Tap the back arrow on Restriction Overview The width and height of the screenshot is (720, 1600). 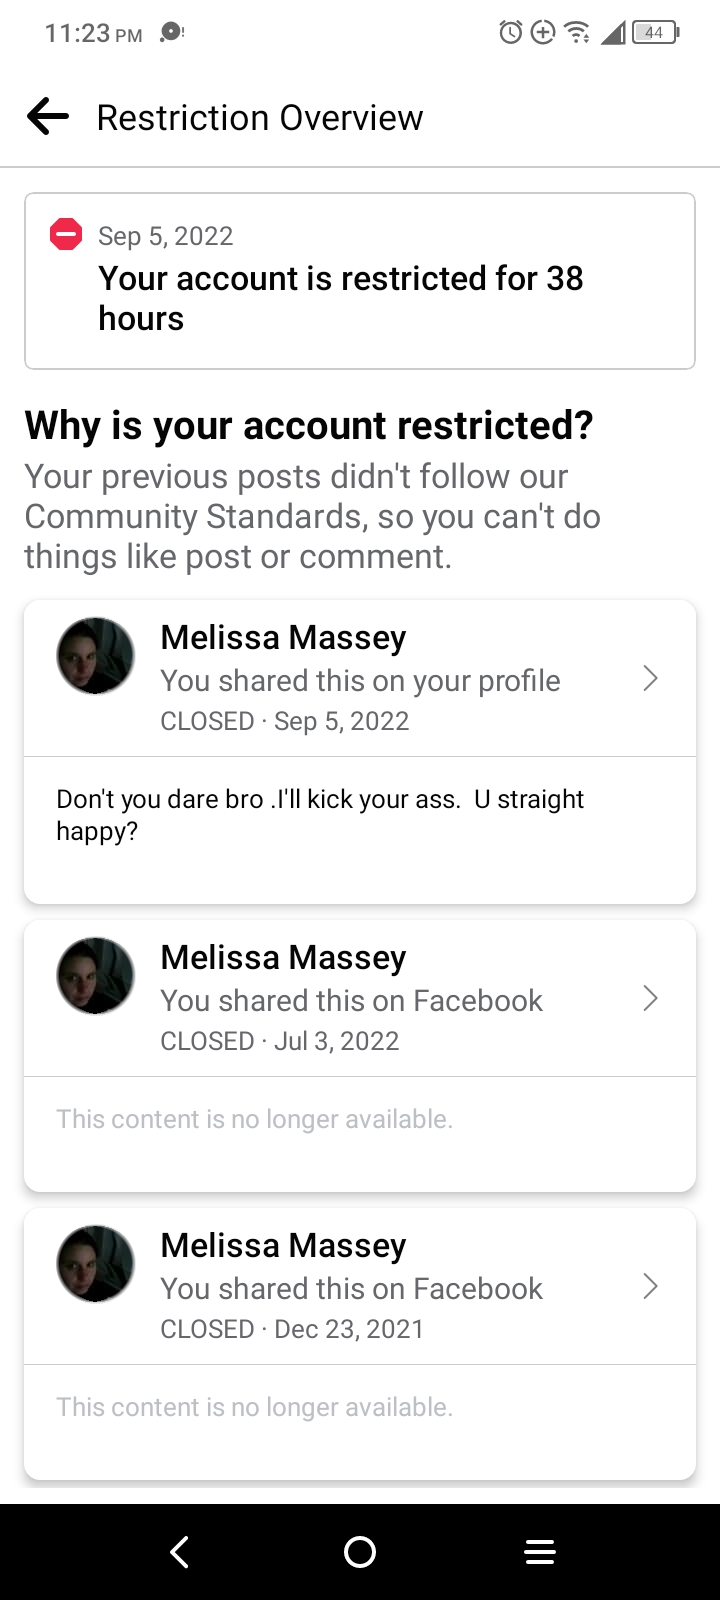point(46,116)
